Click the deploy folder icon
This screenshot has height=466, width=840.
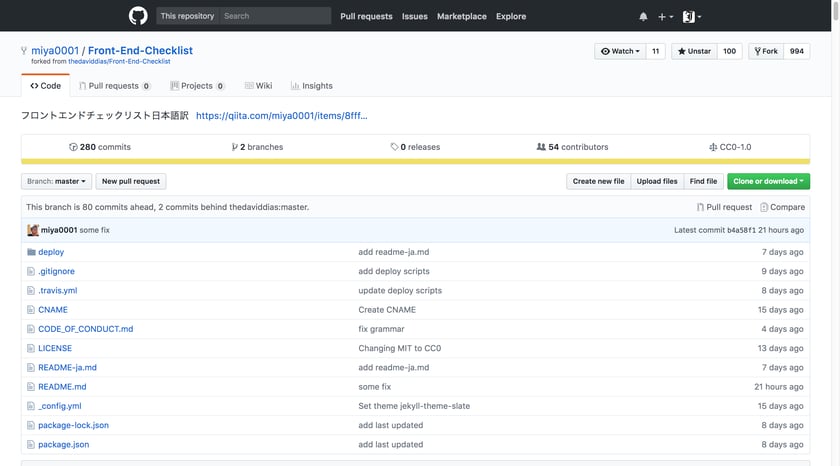pyautogui.click(x=31, y=252)
